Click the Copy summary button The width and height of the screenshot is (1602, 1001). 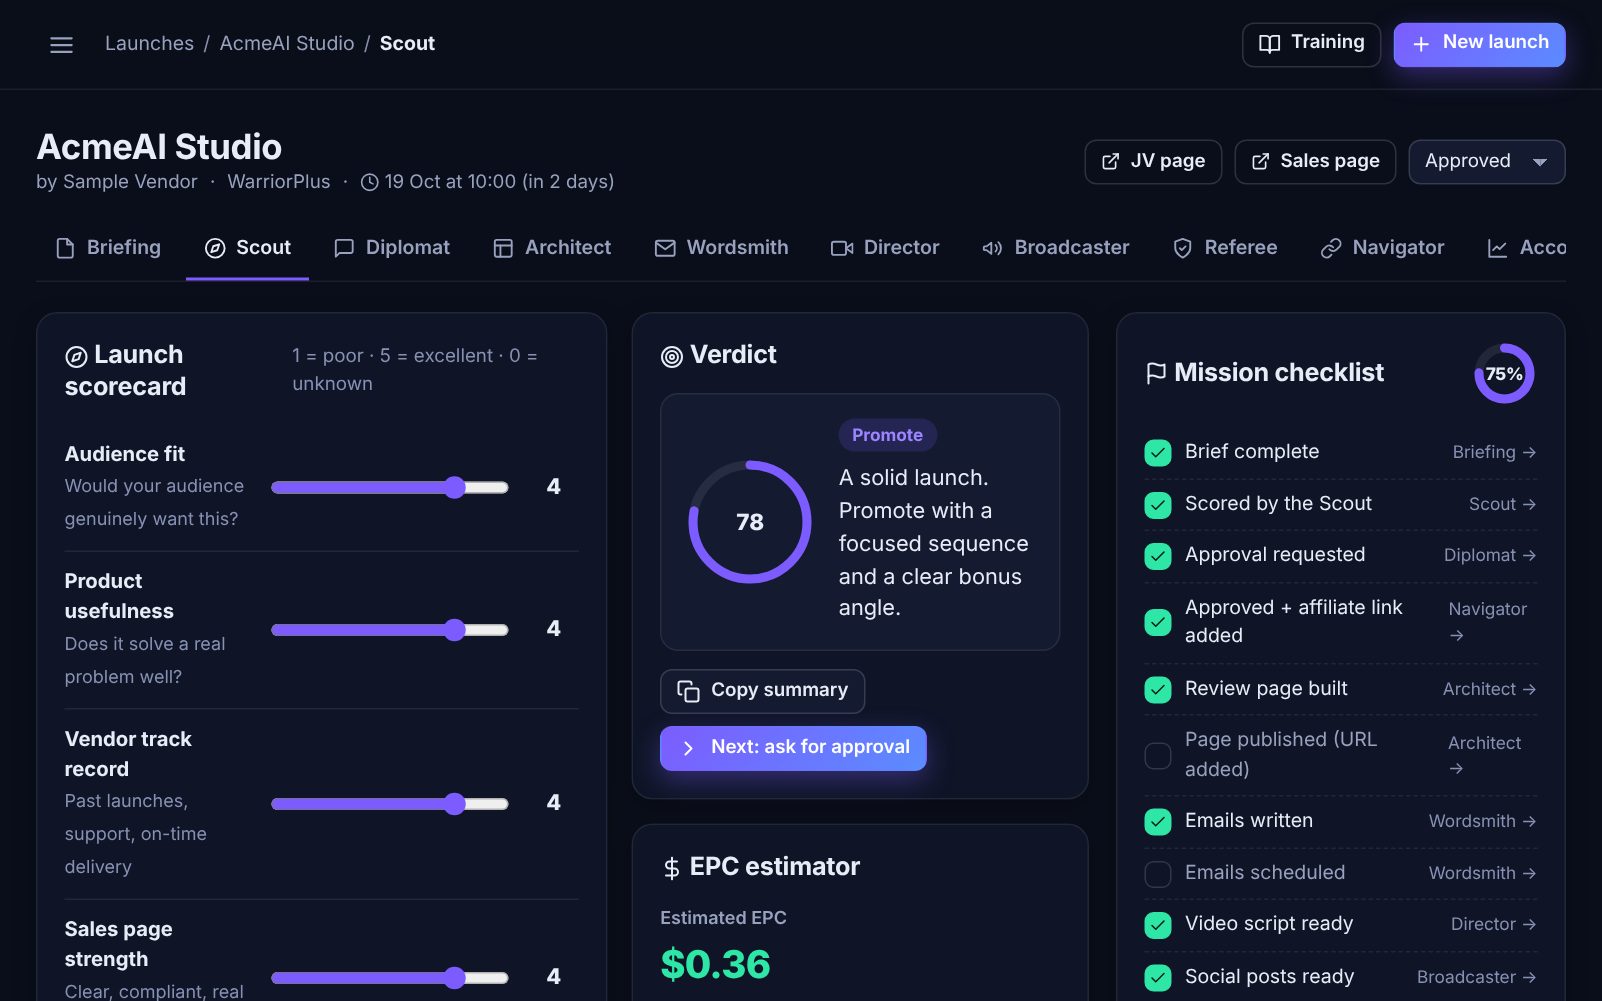762,691
